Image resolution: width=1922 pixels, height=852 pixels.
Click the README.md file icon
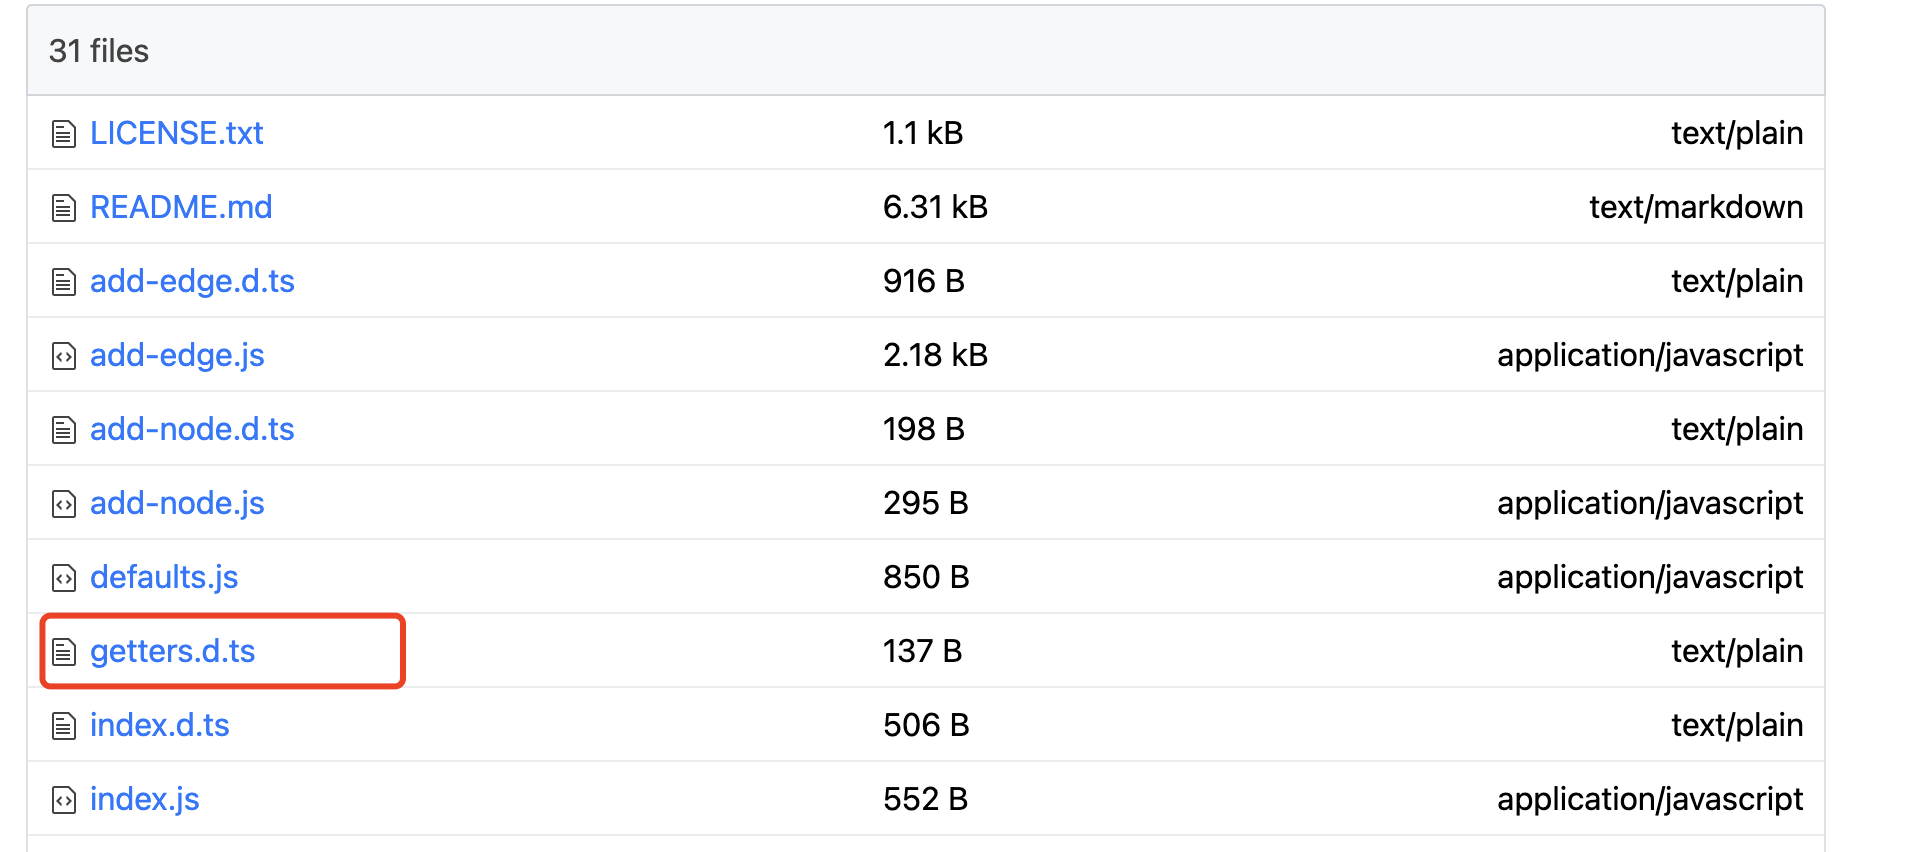pyautogui.click(x=64, y=208)
